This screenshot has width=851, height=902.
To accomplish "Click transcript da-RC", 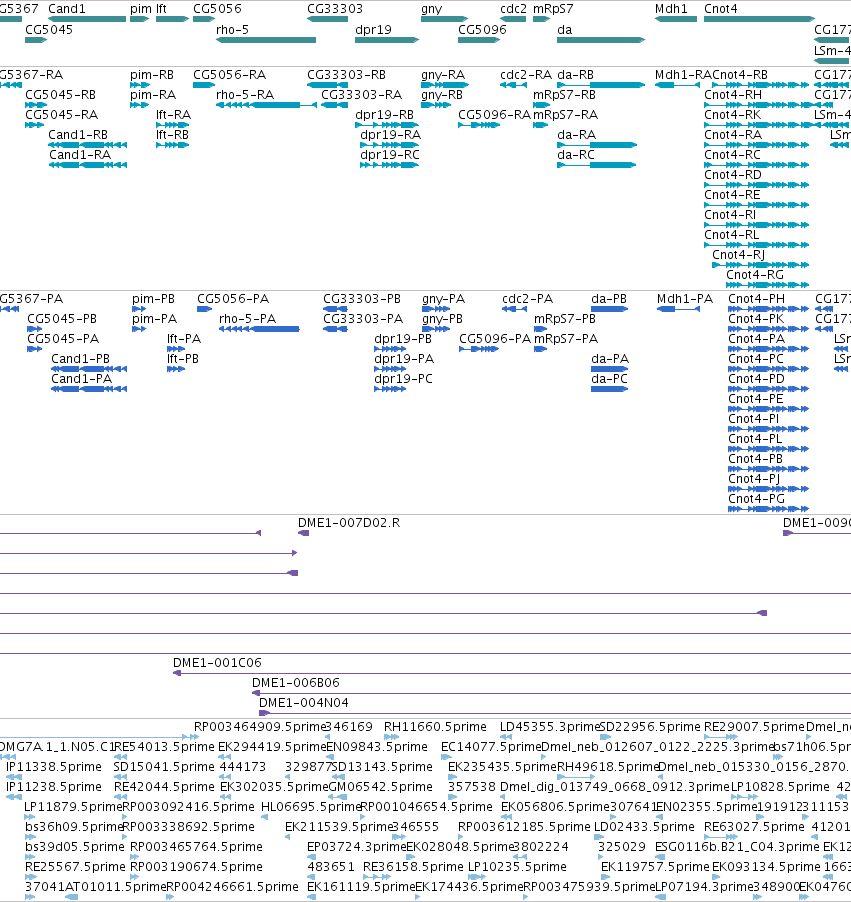I will (576, 155).
